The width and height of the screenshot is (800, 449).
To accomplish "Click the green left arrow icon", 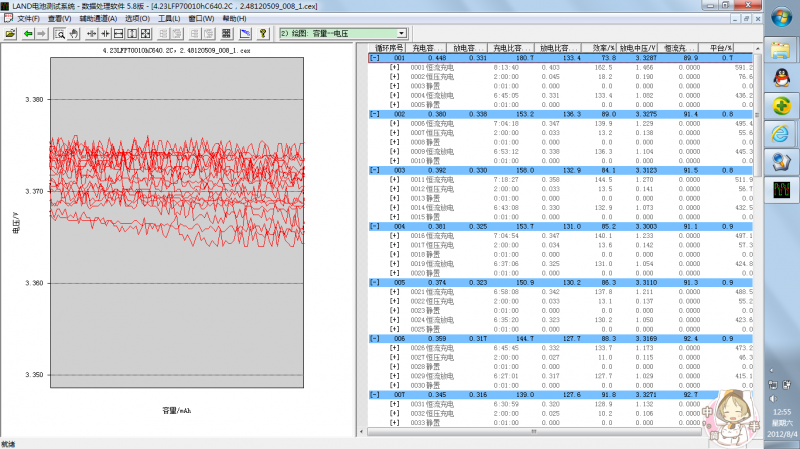I will pyautogui.click(x=28, y=33).
